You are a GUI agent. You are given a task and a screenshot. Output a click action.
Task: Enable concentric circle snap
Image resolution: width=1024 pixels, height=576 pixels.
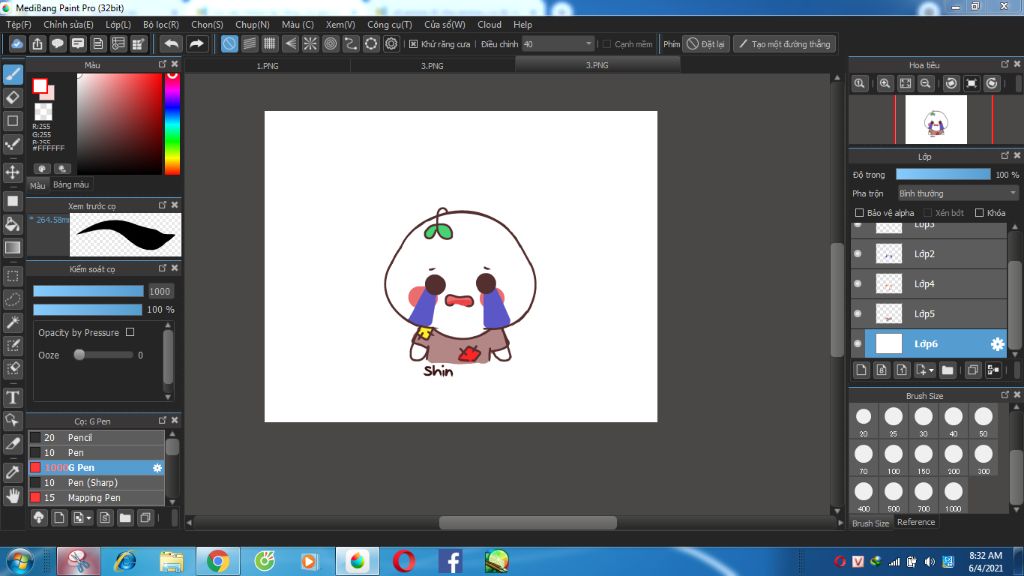point(330,44)
